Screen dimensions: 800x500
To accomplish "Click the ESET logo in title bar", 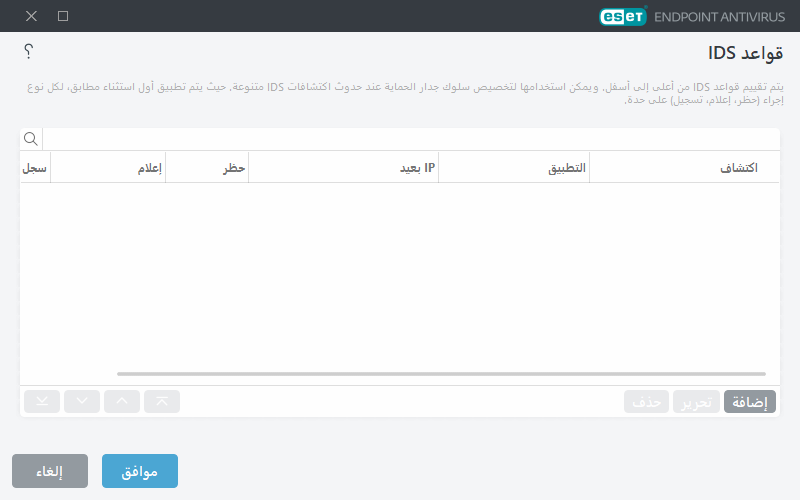I will pyautogui.click(x=622, y=16).
